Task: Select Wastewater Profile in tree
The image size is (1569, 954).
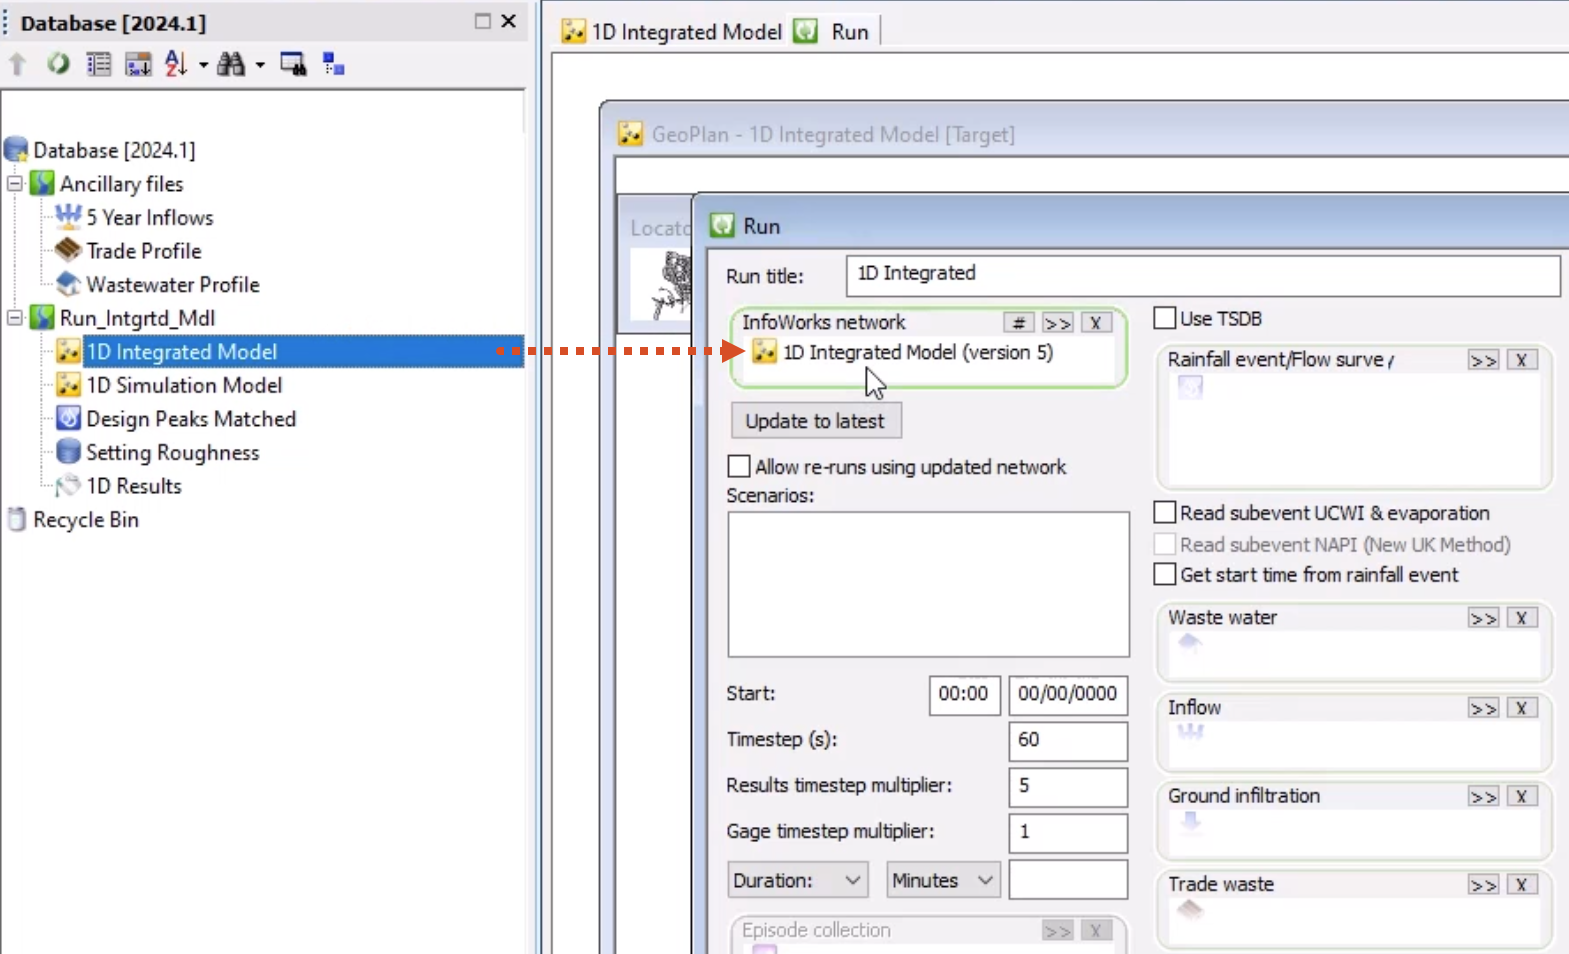Action: [173, 285]
